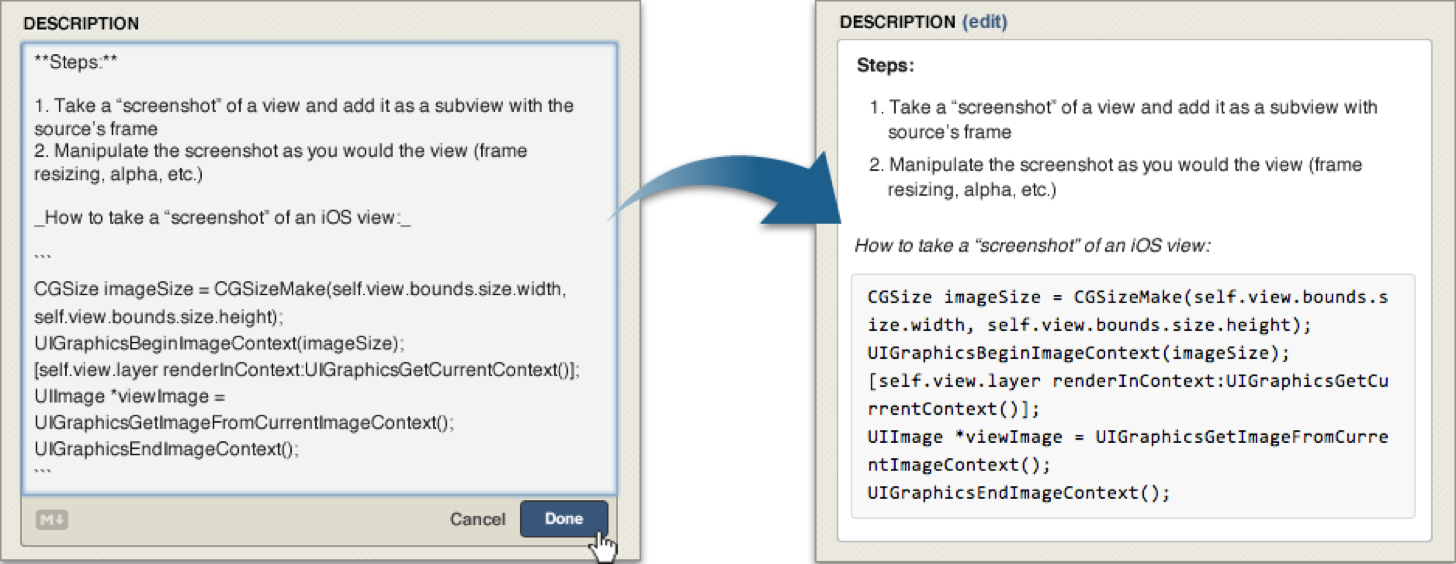Click the Markdown help icon

[x=52, y=519]
